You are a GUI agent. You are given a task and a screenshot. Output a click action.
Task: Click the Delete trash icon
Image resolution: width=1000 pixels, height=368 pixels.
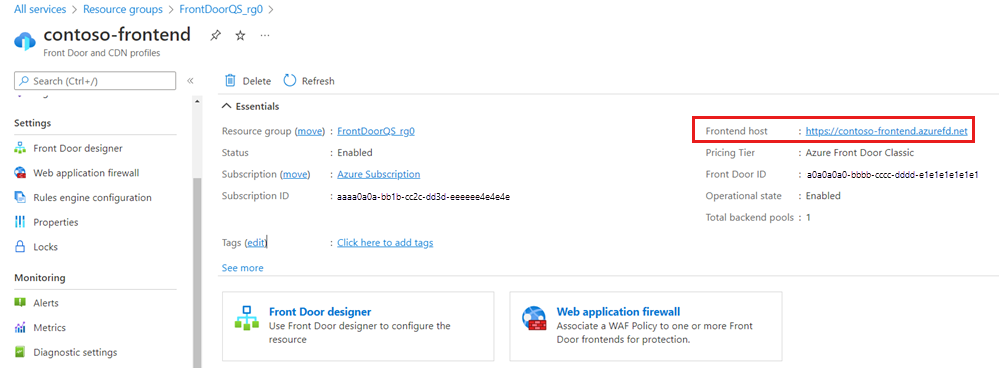click(230, 81)
